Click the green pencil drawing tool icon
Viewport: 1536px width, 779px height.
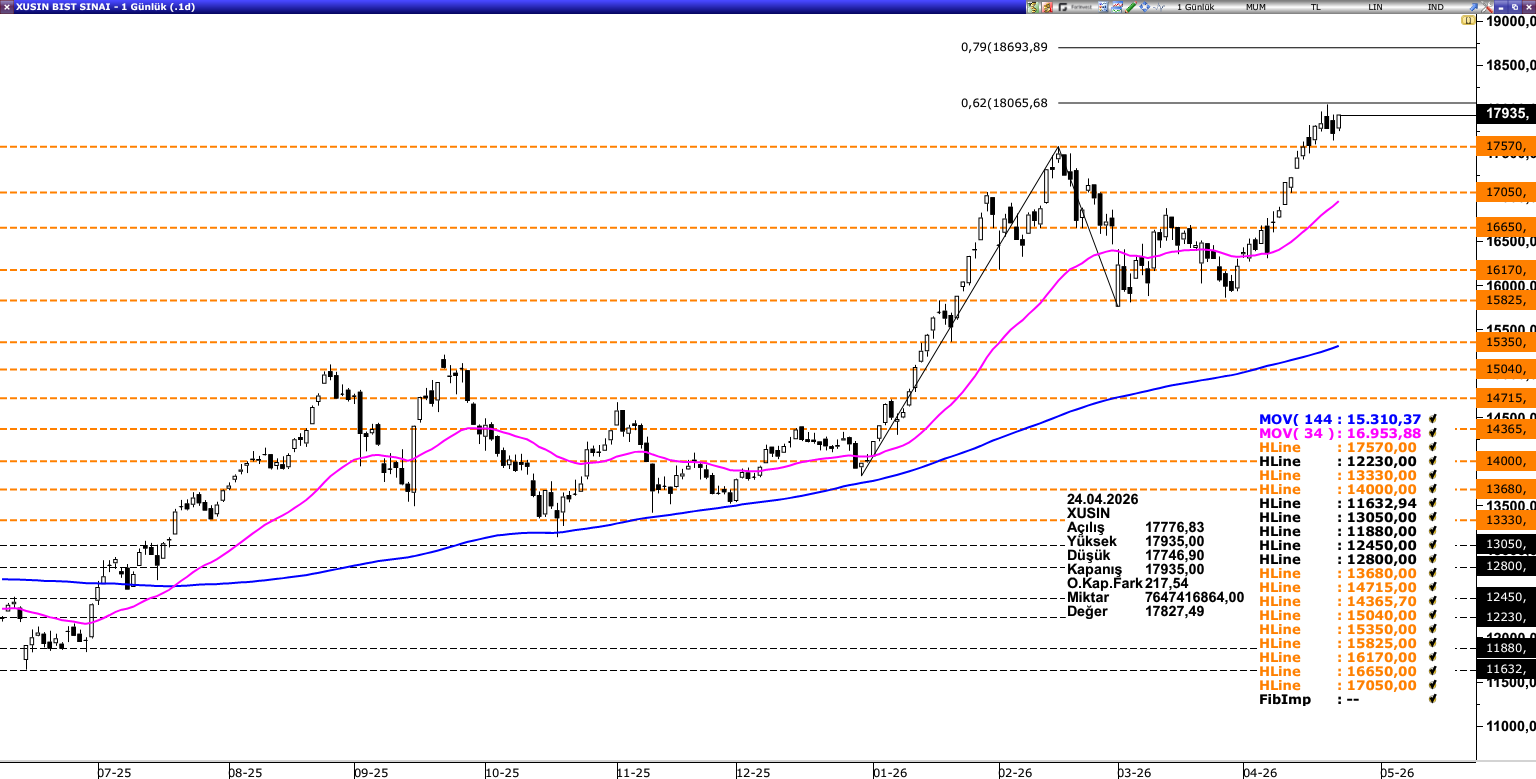coord(1130,7)
